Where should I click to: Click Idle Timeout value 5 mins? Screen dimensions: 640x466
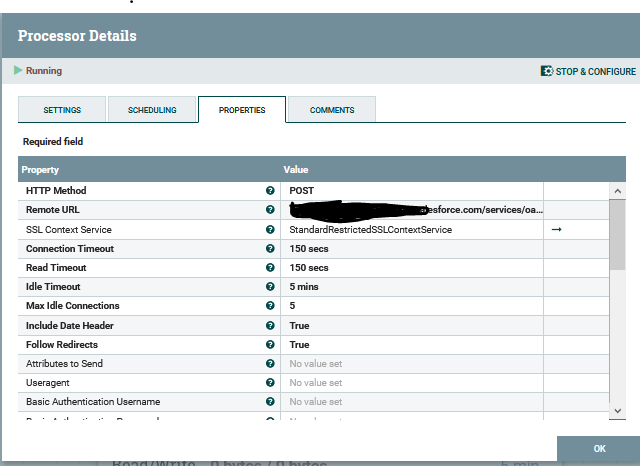304,286
